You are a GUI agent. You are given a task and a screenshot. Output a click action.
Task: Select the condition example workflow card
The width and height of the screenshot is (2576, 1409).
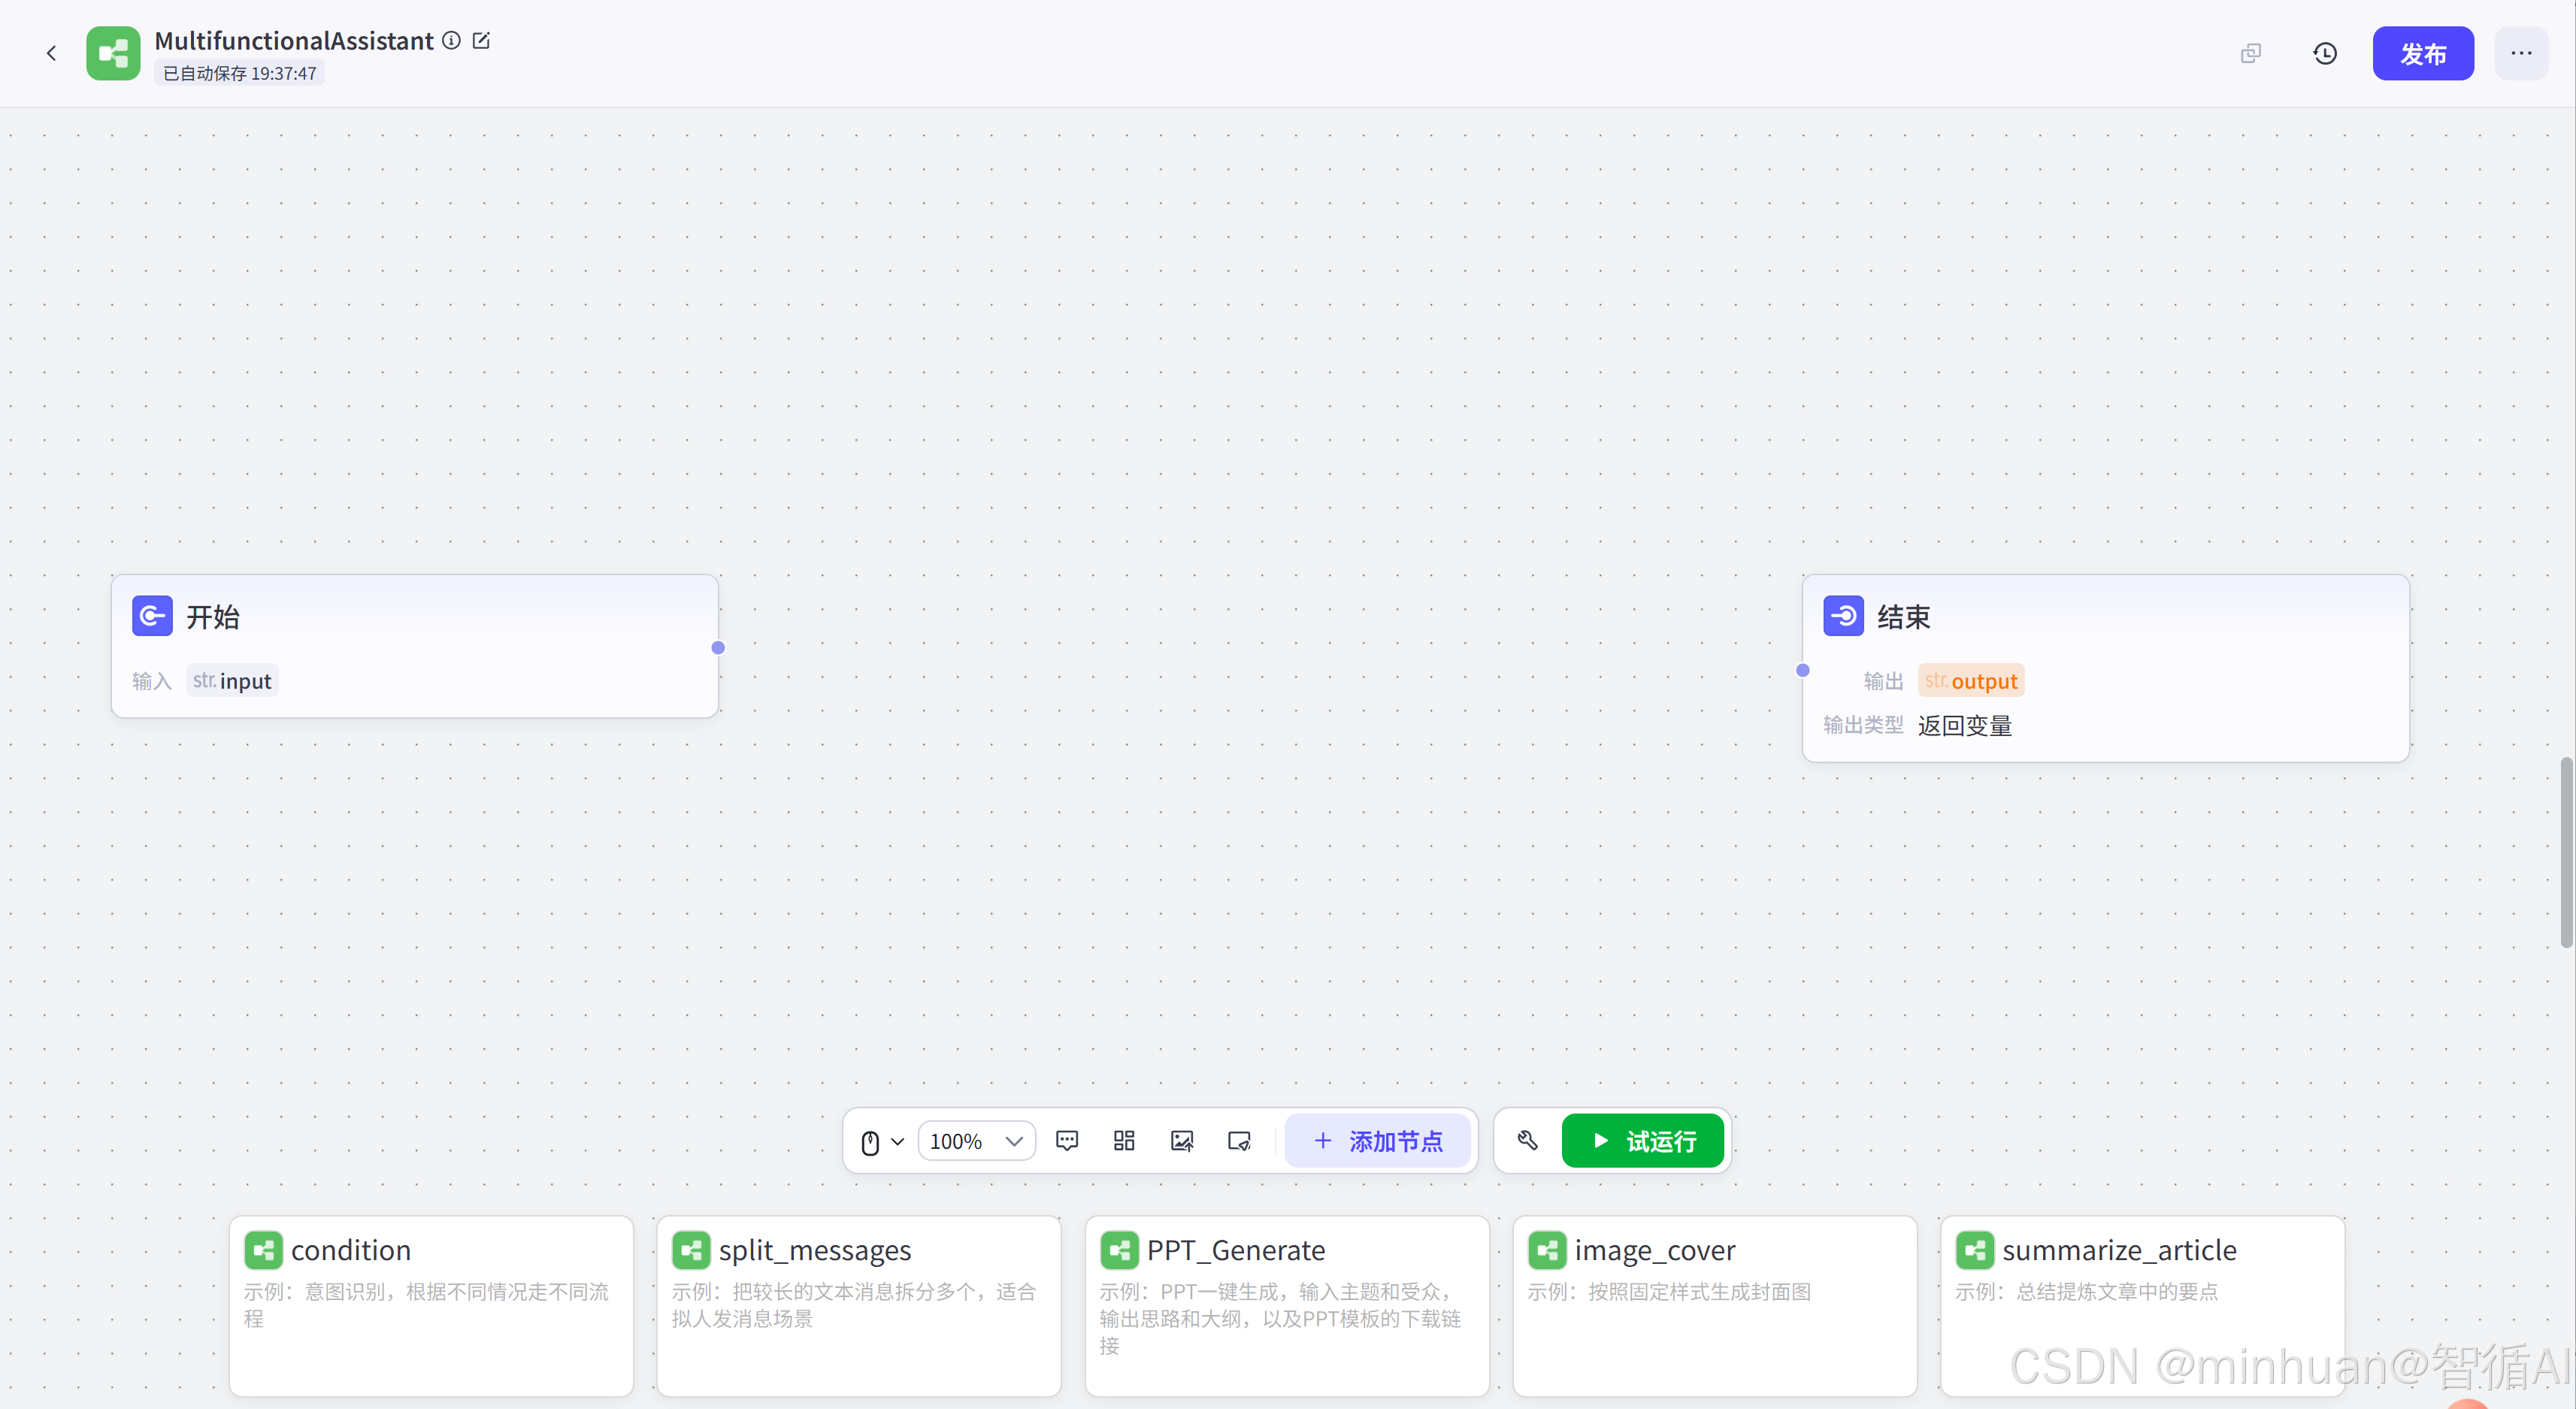(x=431, y=1304)
